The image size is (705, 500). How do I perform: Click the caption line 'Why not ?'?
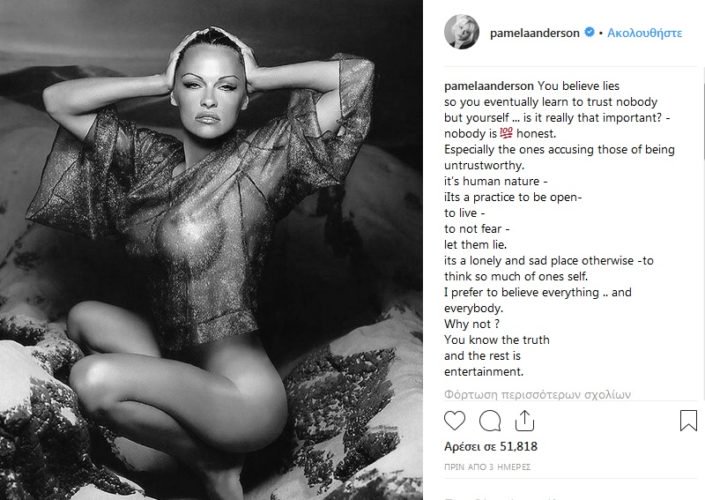(x=472, y=324)
